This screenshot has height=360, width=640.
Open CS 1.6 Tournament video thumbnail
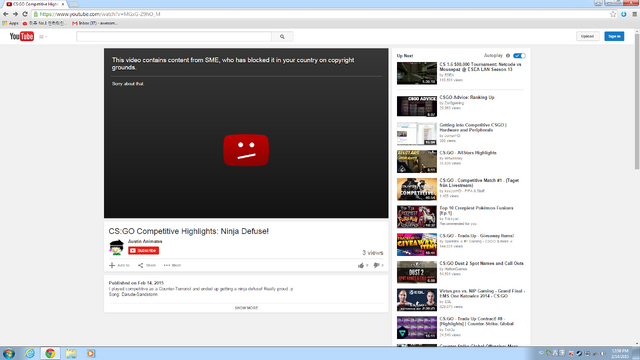click(417, 73)
